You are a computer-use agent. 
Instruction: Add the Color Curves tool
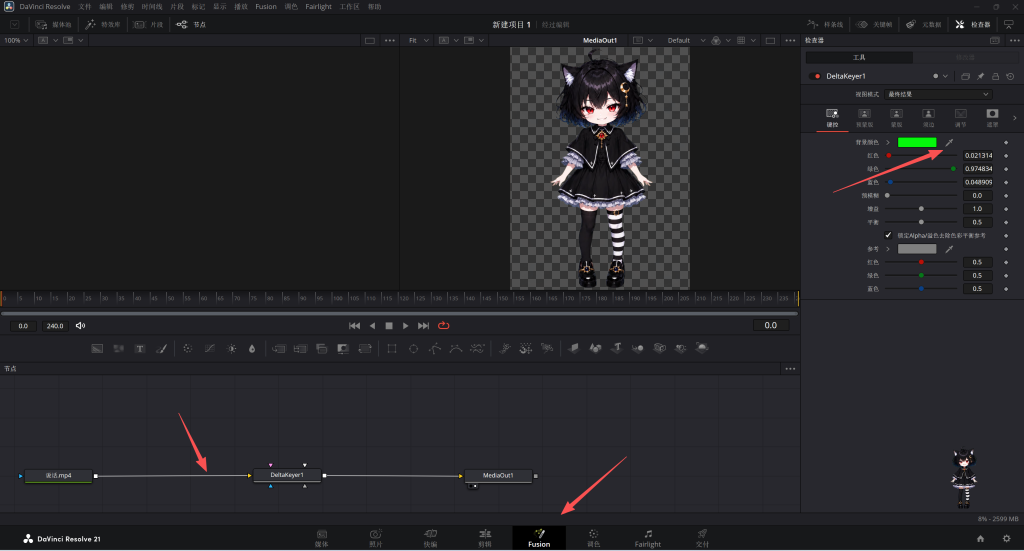point(210,349)
